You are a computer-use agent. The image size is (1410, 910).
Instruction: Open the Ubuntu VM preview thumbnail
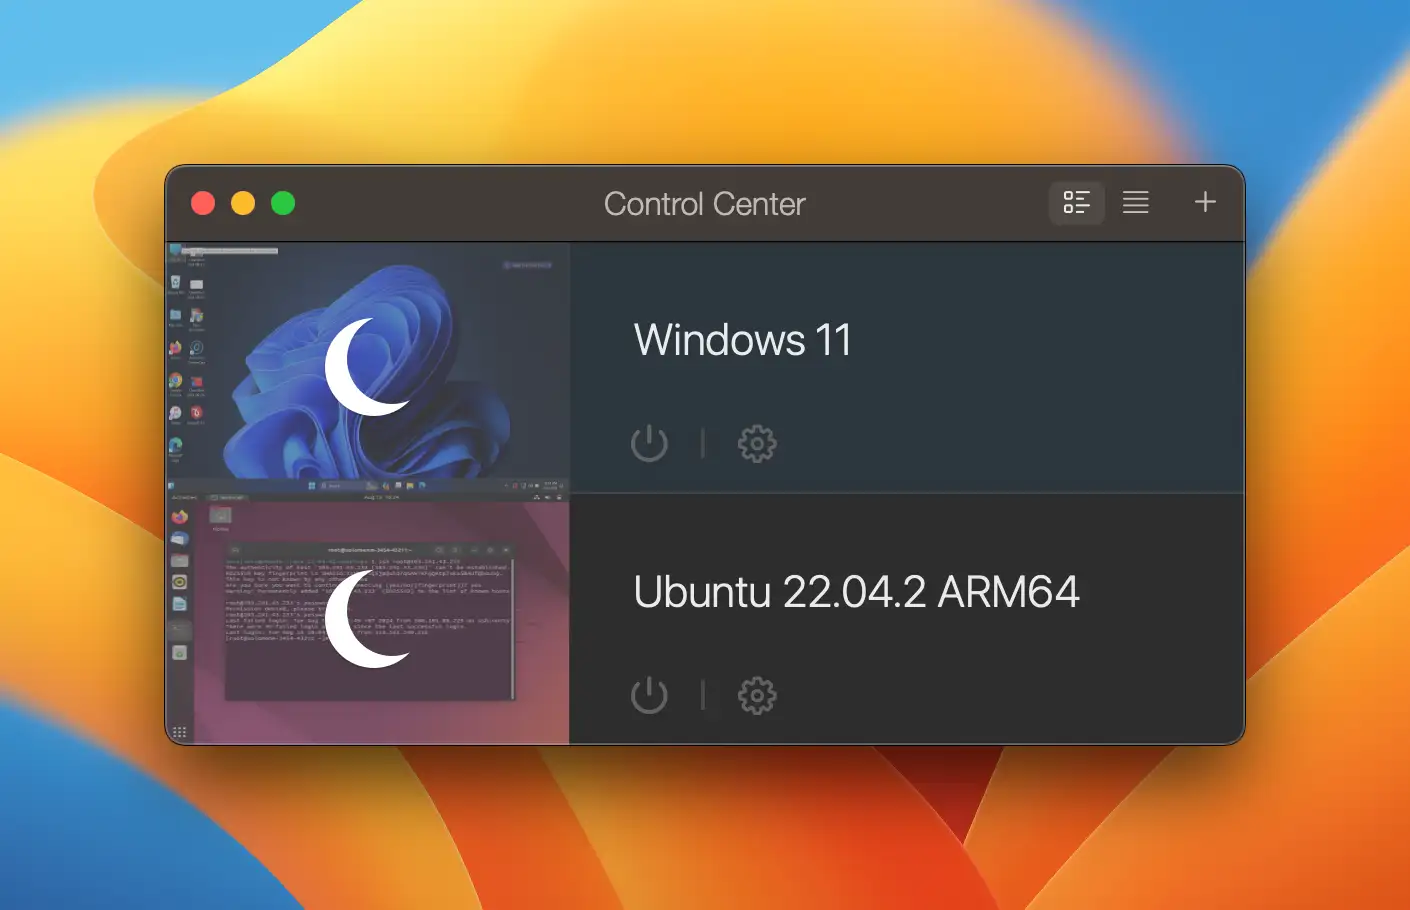pos(368,619)
